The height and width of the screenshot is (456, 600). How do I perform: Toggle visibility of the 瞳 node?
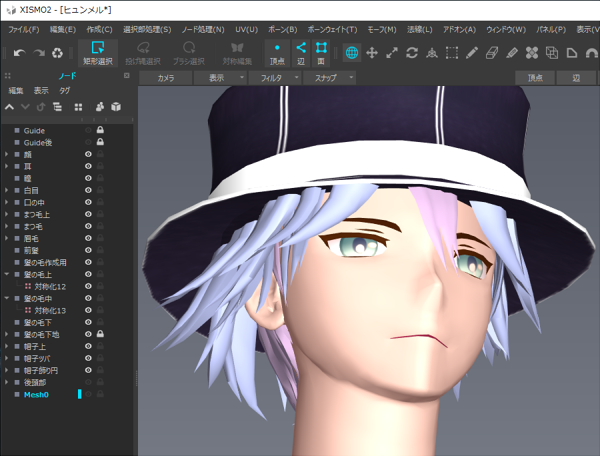[x=88, y=178]
